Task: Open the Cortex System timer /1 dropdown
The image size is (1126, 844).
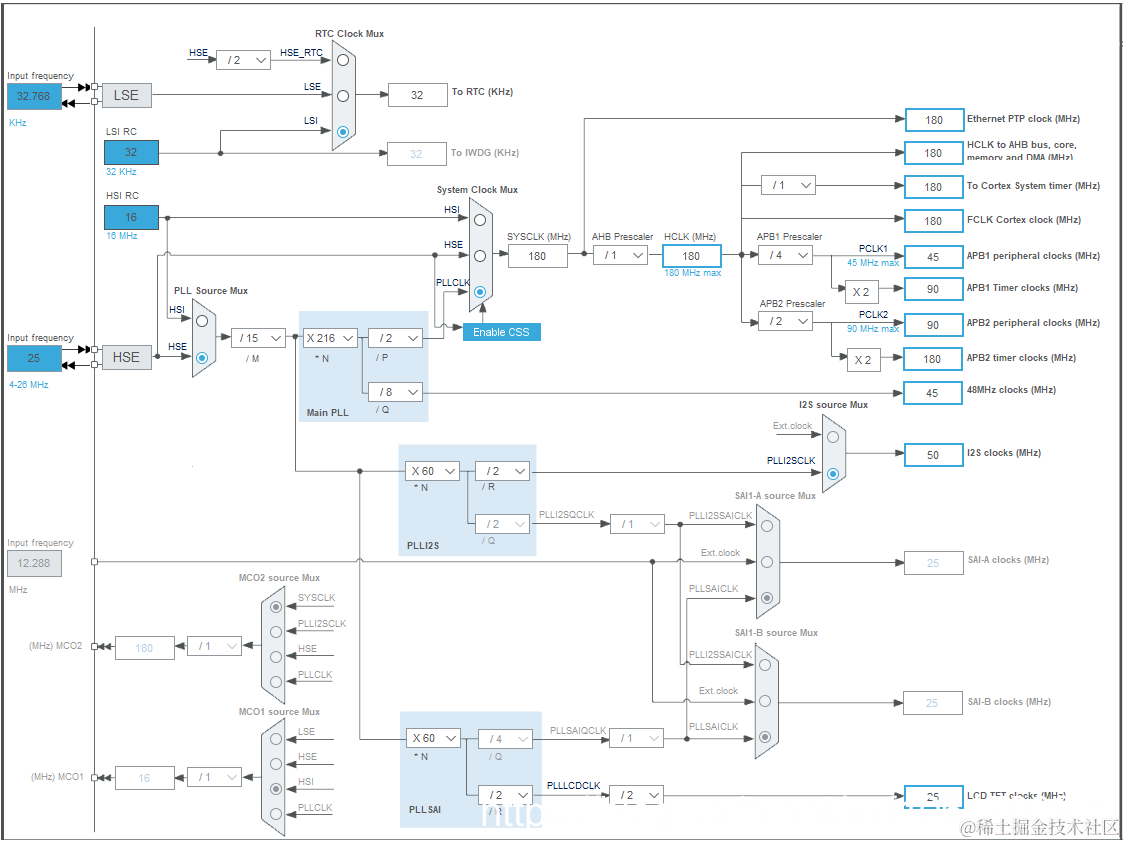Action: coord(788,185)
